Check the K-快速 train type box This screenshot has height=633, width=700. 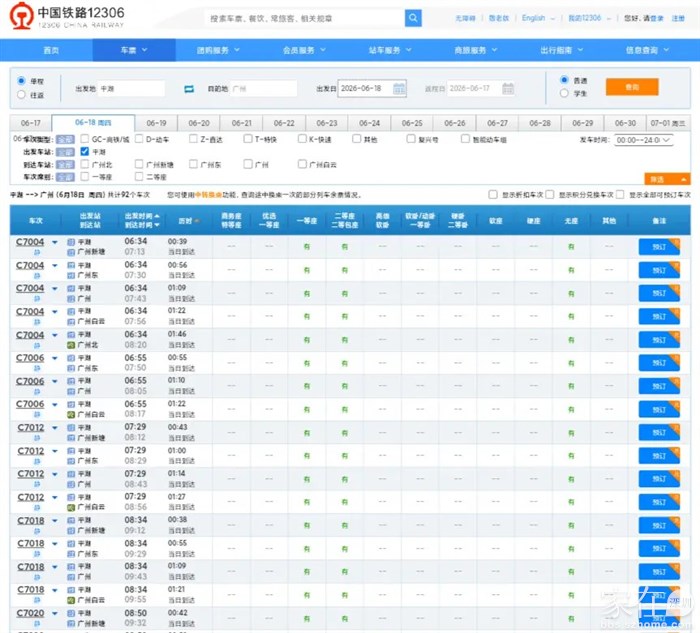pos(302,139)
